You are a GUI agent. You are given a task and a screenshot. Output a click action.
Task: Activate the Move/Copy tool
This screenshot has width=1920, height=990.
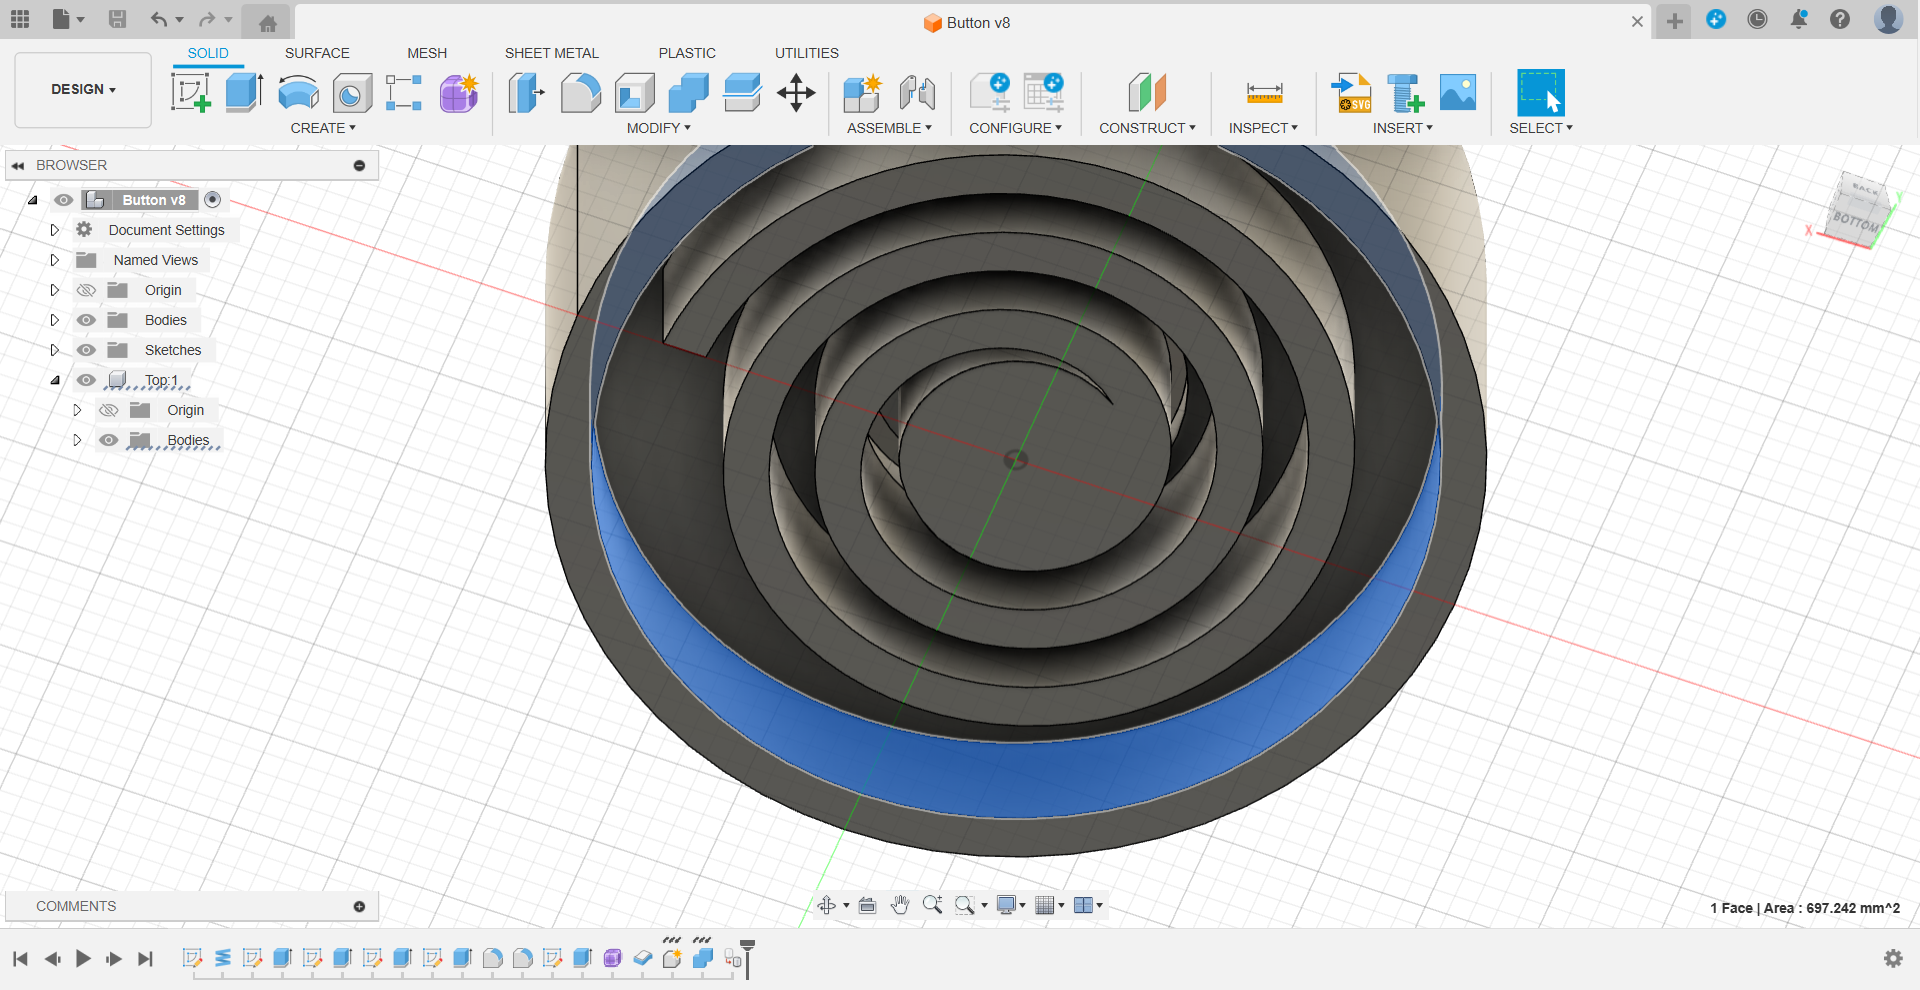tap(796, 93)
